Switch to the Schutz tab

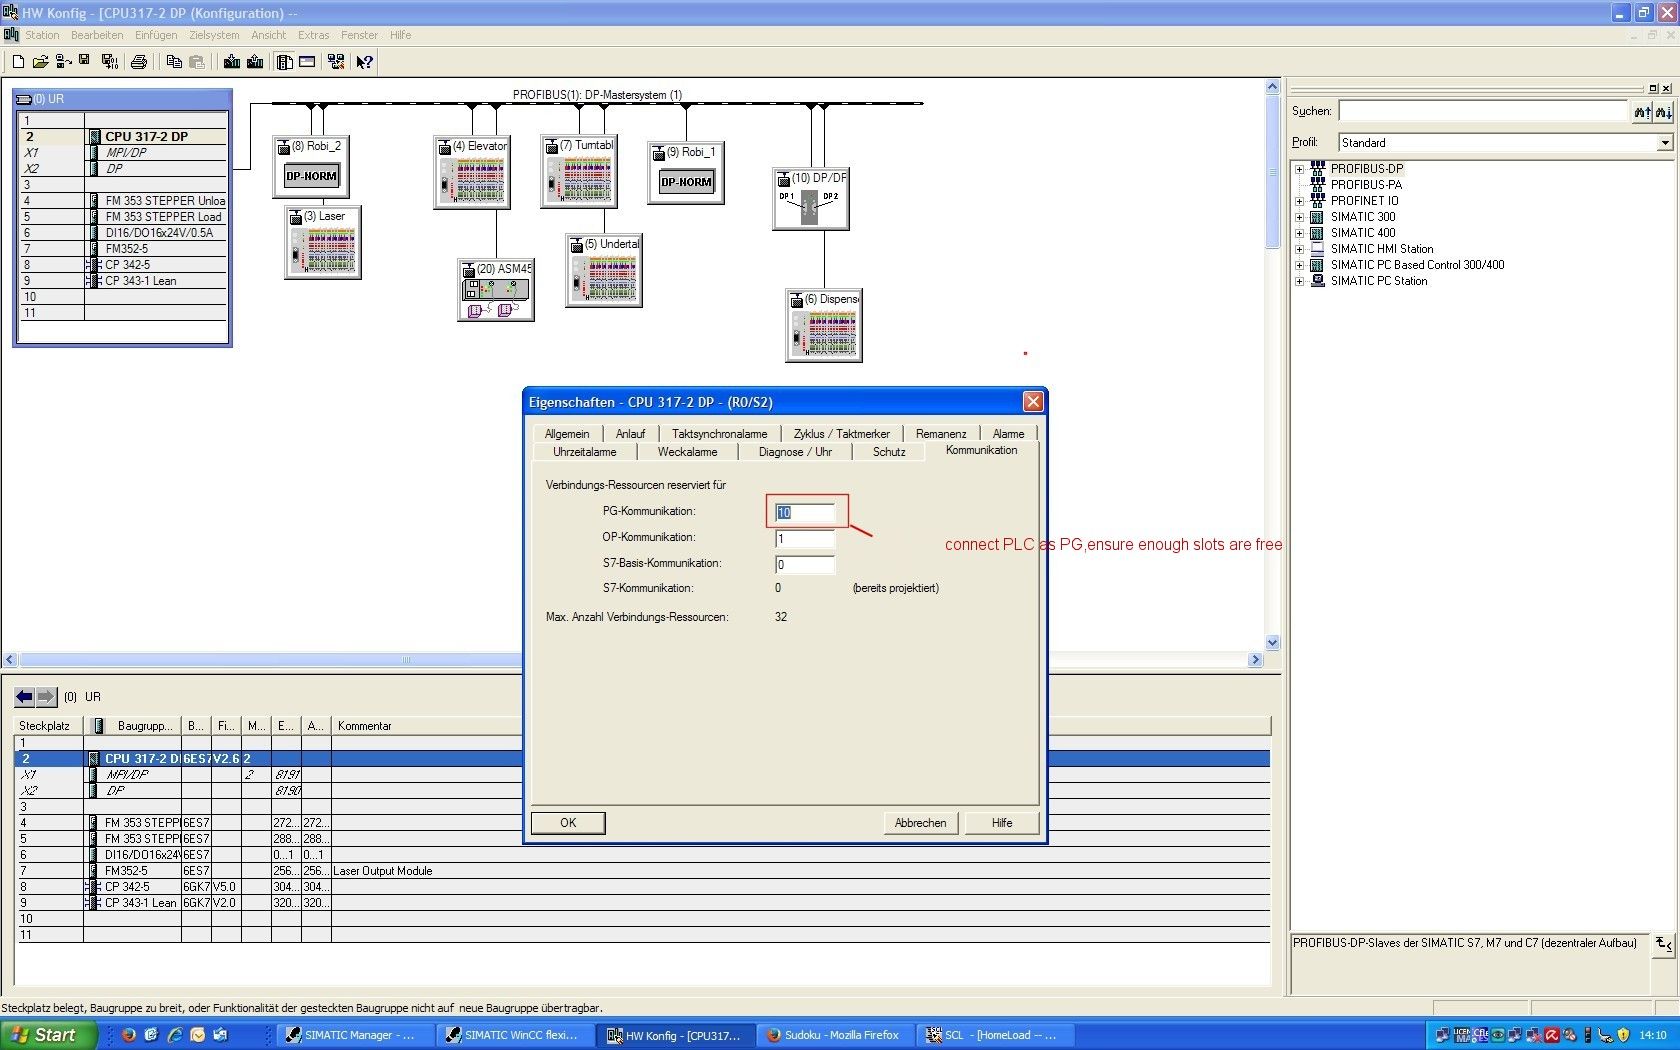[x=889, y=452]
